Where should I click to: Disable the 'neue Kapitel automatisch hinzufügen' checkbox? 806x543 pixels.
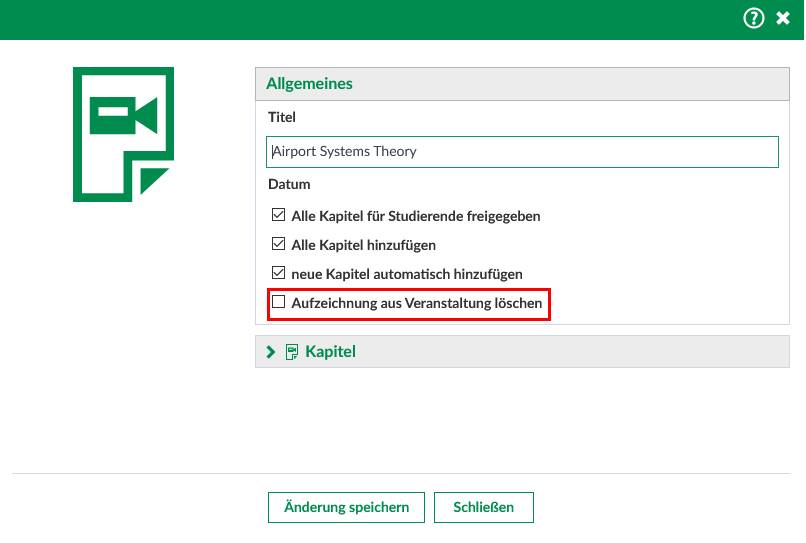(279, 273)
